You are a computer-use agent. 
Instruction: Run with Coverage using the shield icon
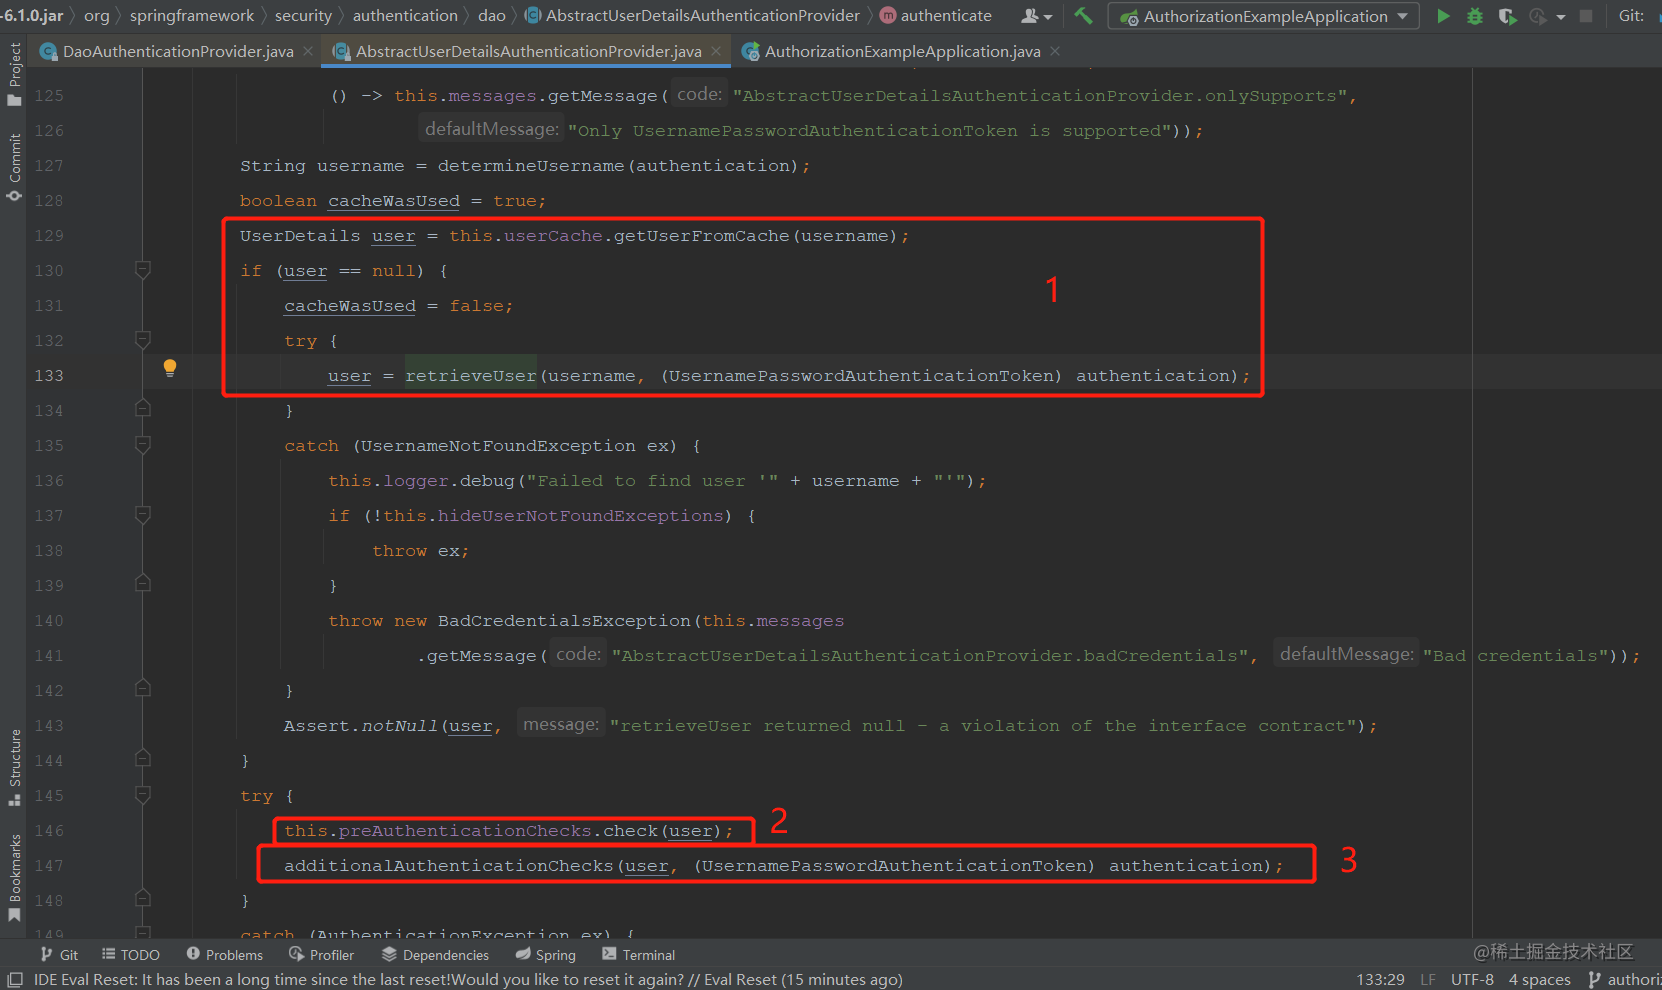[x=1508, y=16]
